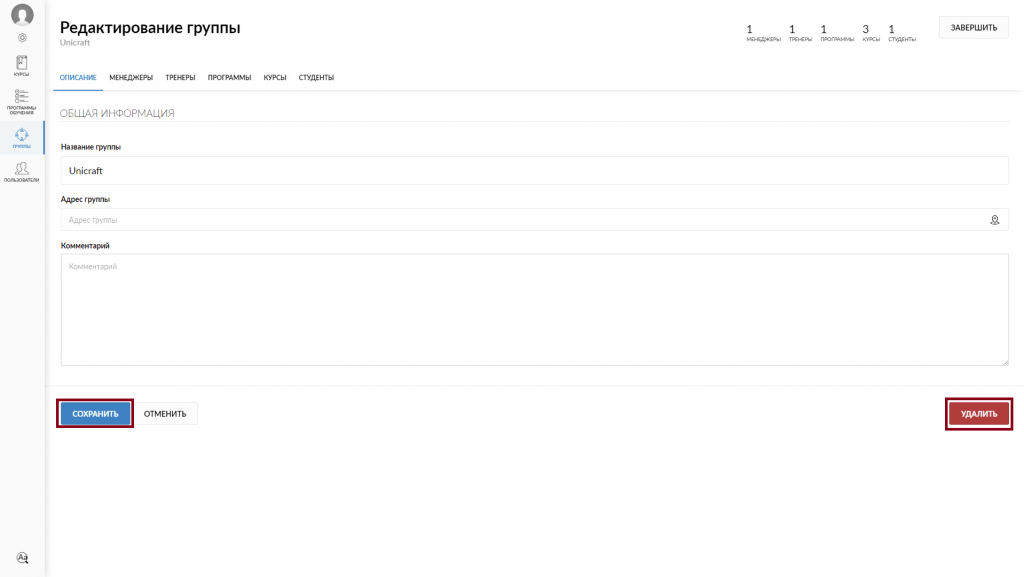Click the language/font icon at sidebar bottom
The image size is (1024, 577).
click(22, 557)
